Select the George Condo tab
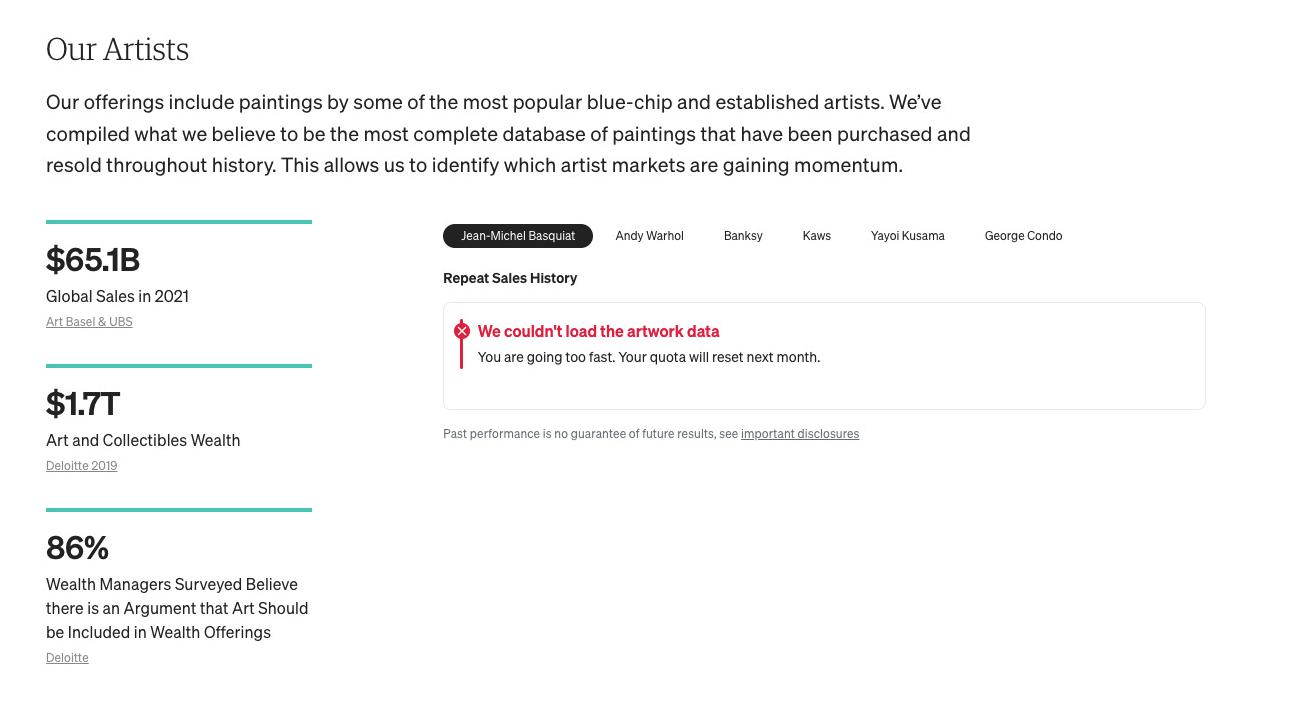 click(1023, 236)
